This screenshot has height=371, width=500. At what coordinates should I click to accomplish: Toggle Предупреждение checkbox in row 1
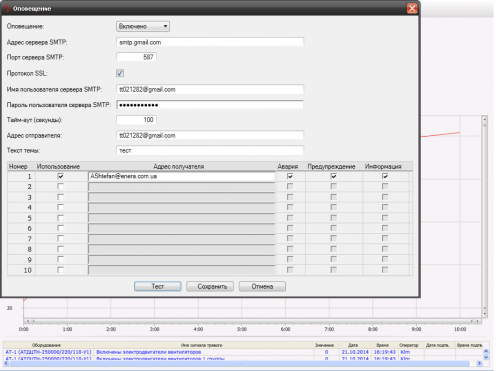[333, 176]
